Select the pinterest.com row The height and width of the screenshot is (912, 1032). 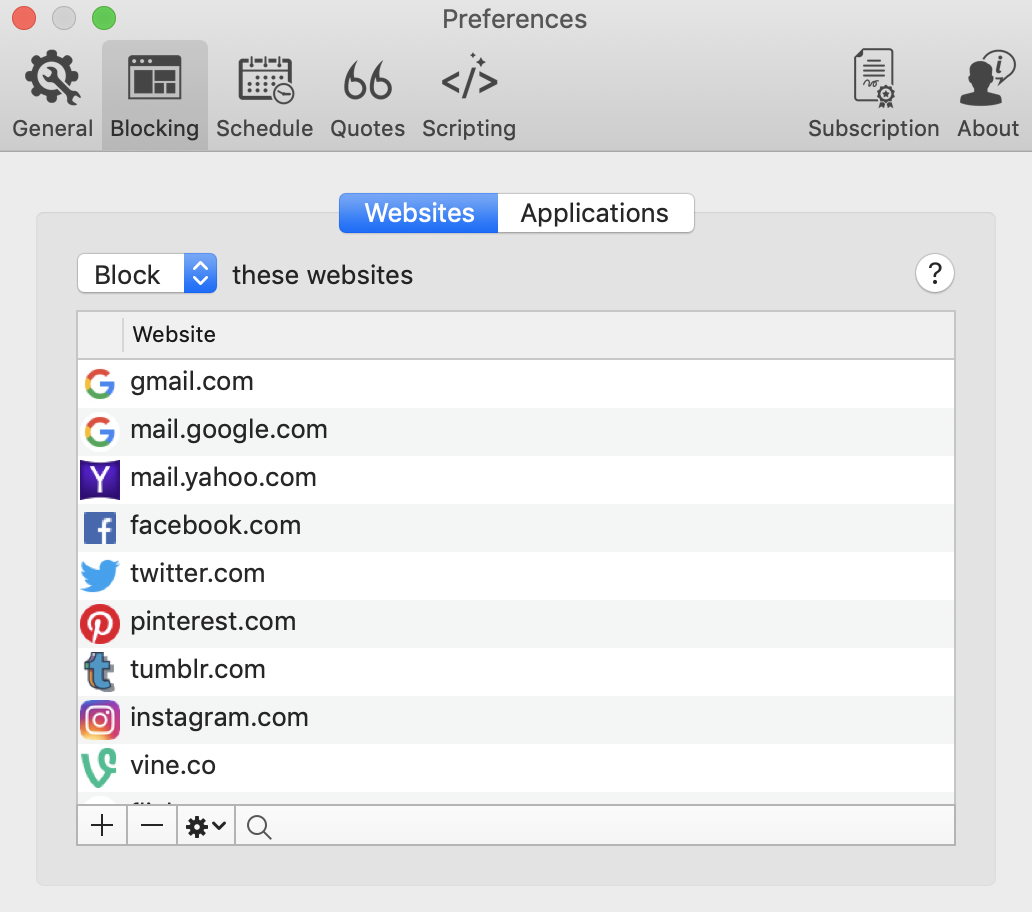pos(515,623)
